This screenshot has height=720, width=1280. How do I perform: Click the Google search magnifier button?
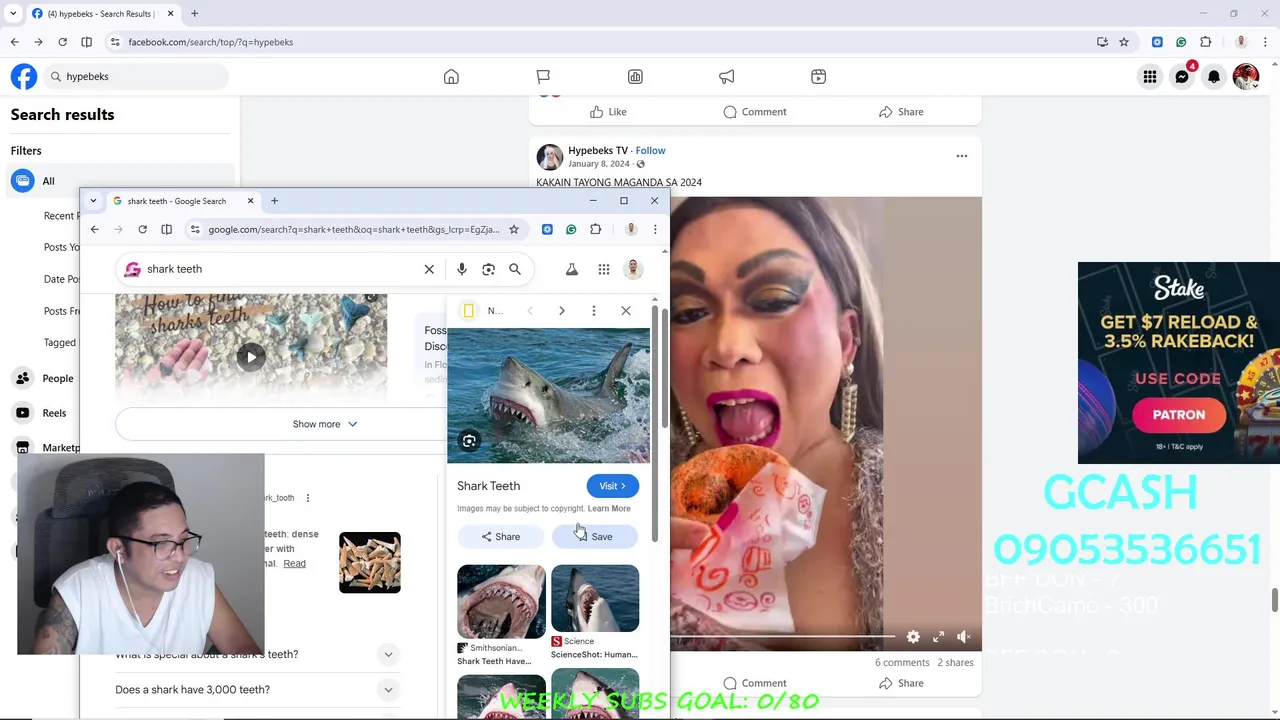click(515, 269)
